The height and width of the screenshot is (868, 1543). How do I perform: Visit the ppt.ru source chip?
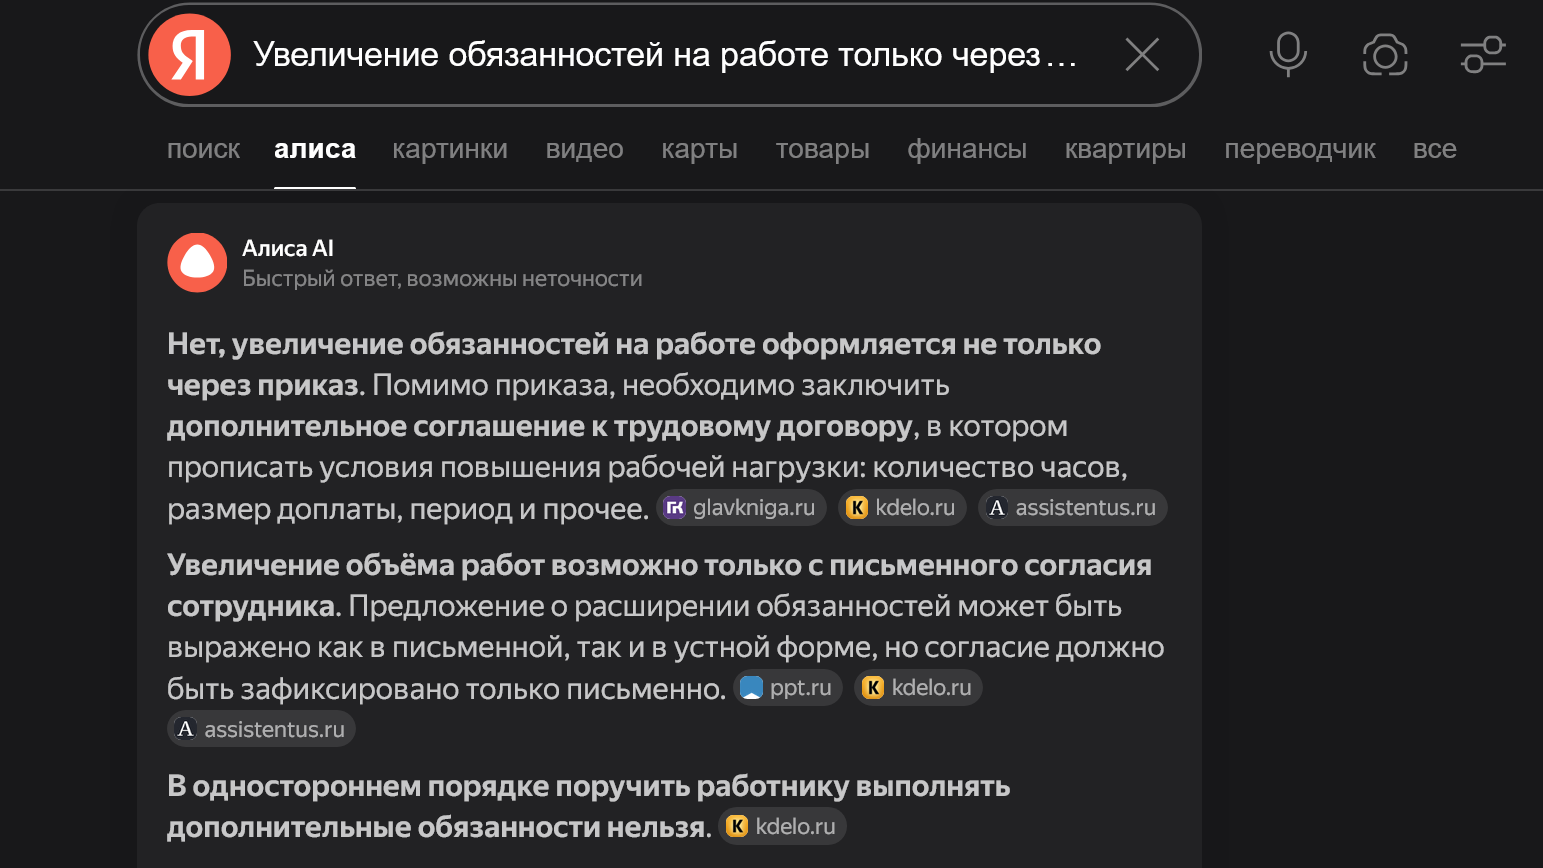tap(788, 688)
